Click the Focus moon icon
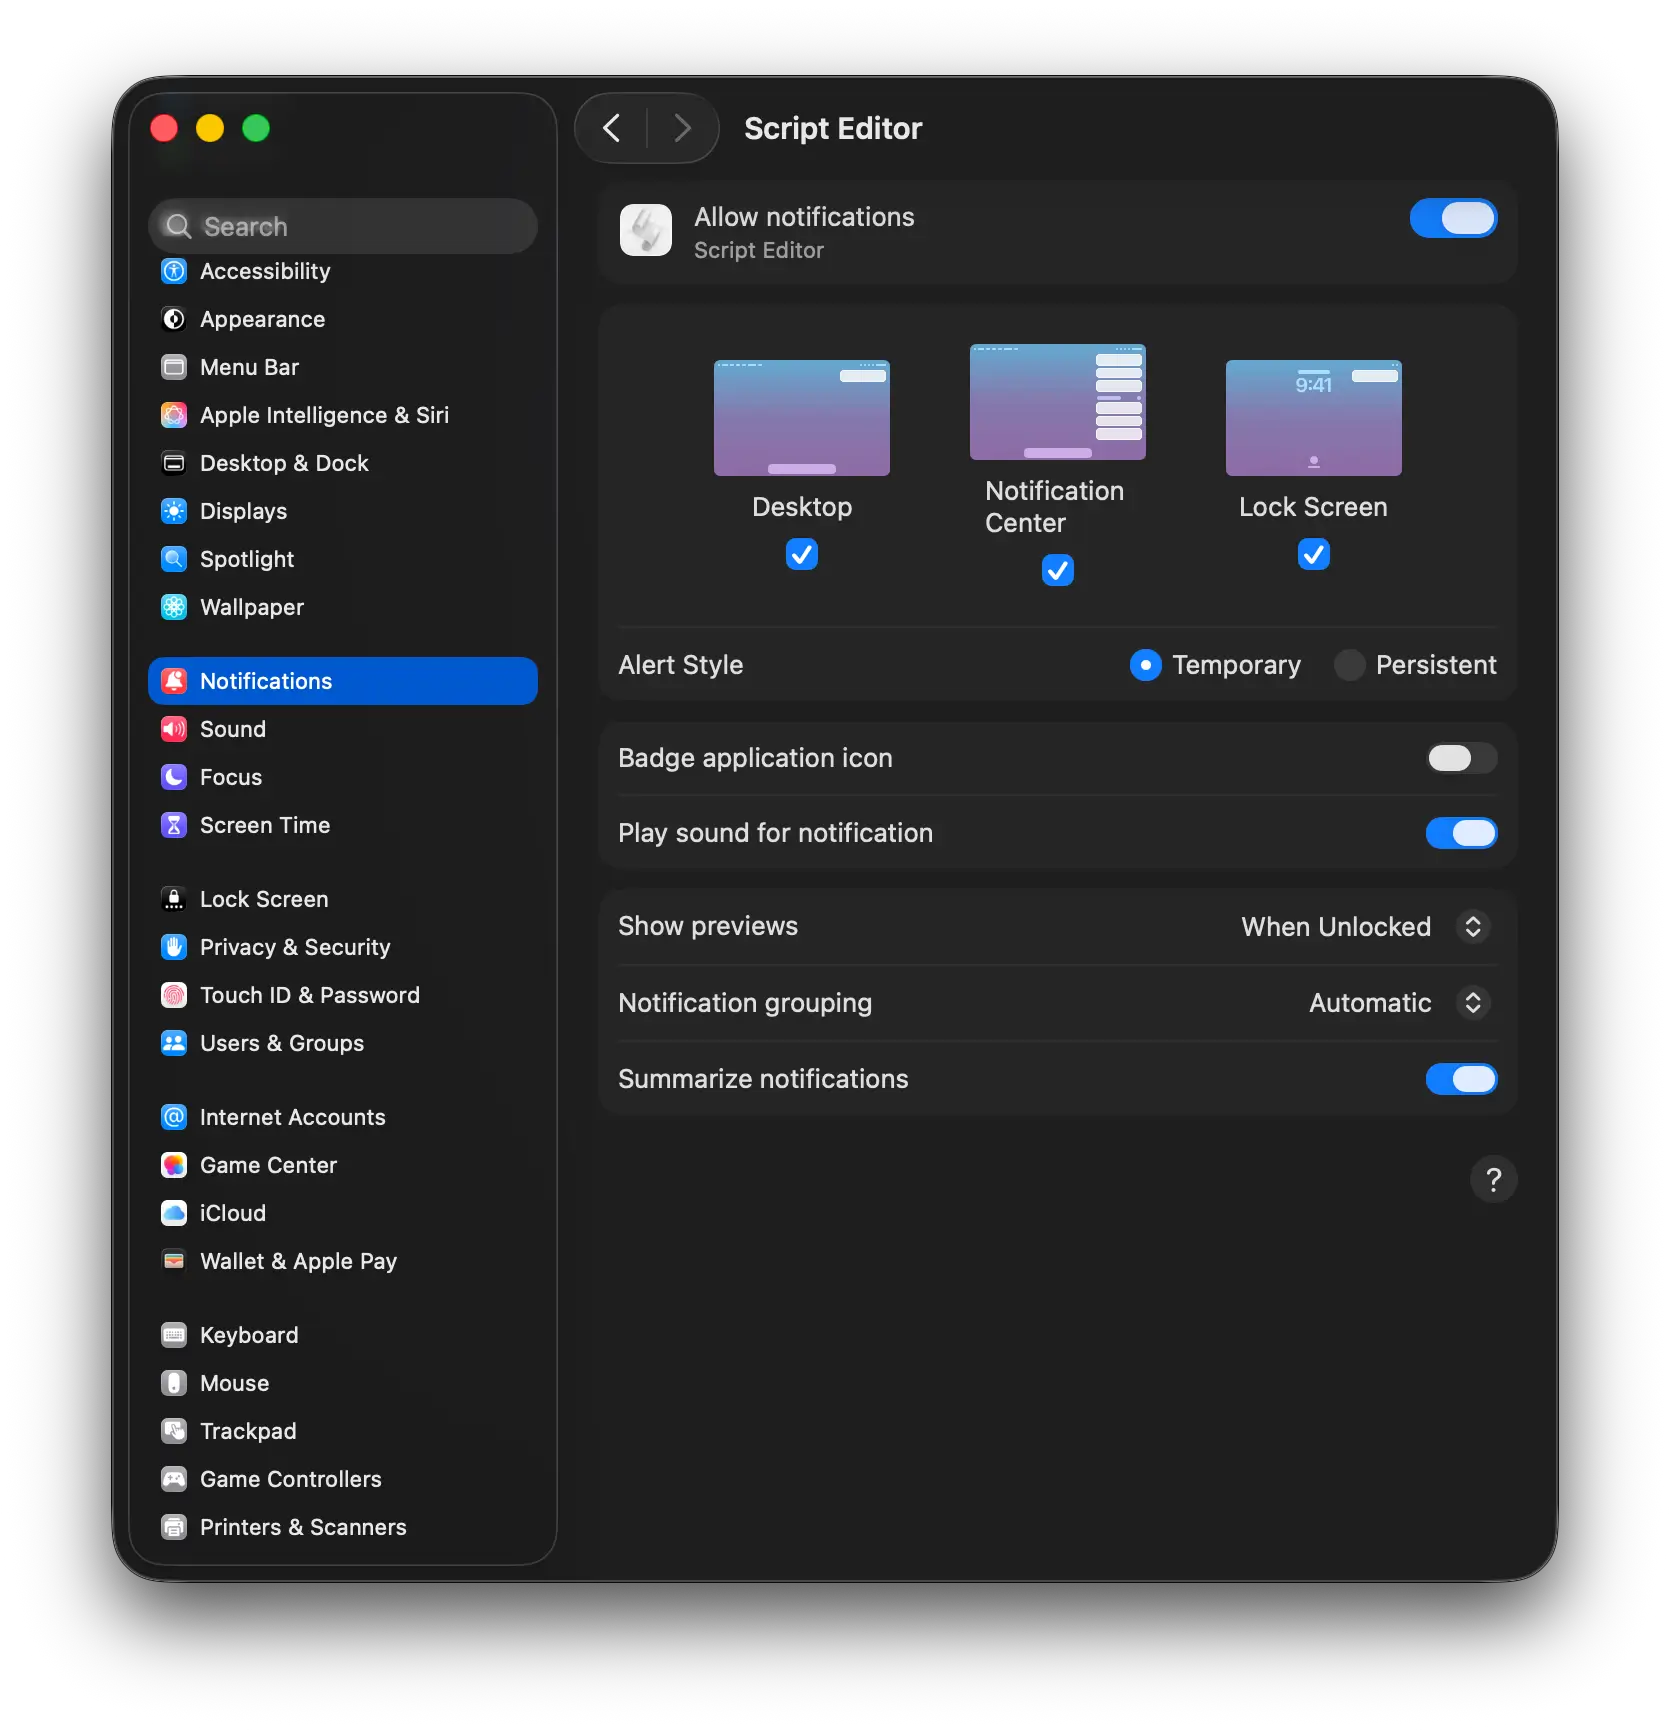 [174, 777]
